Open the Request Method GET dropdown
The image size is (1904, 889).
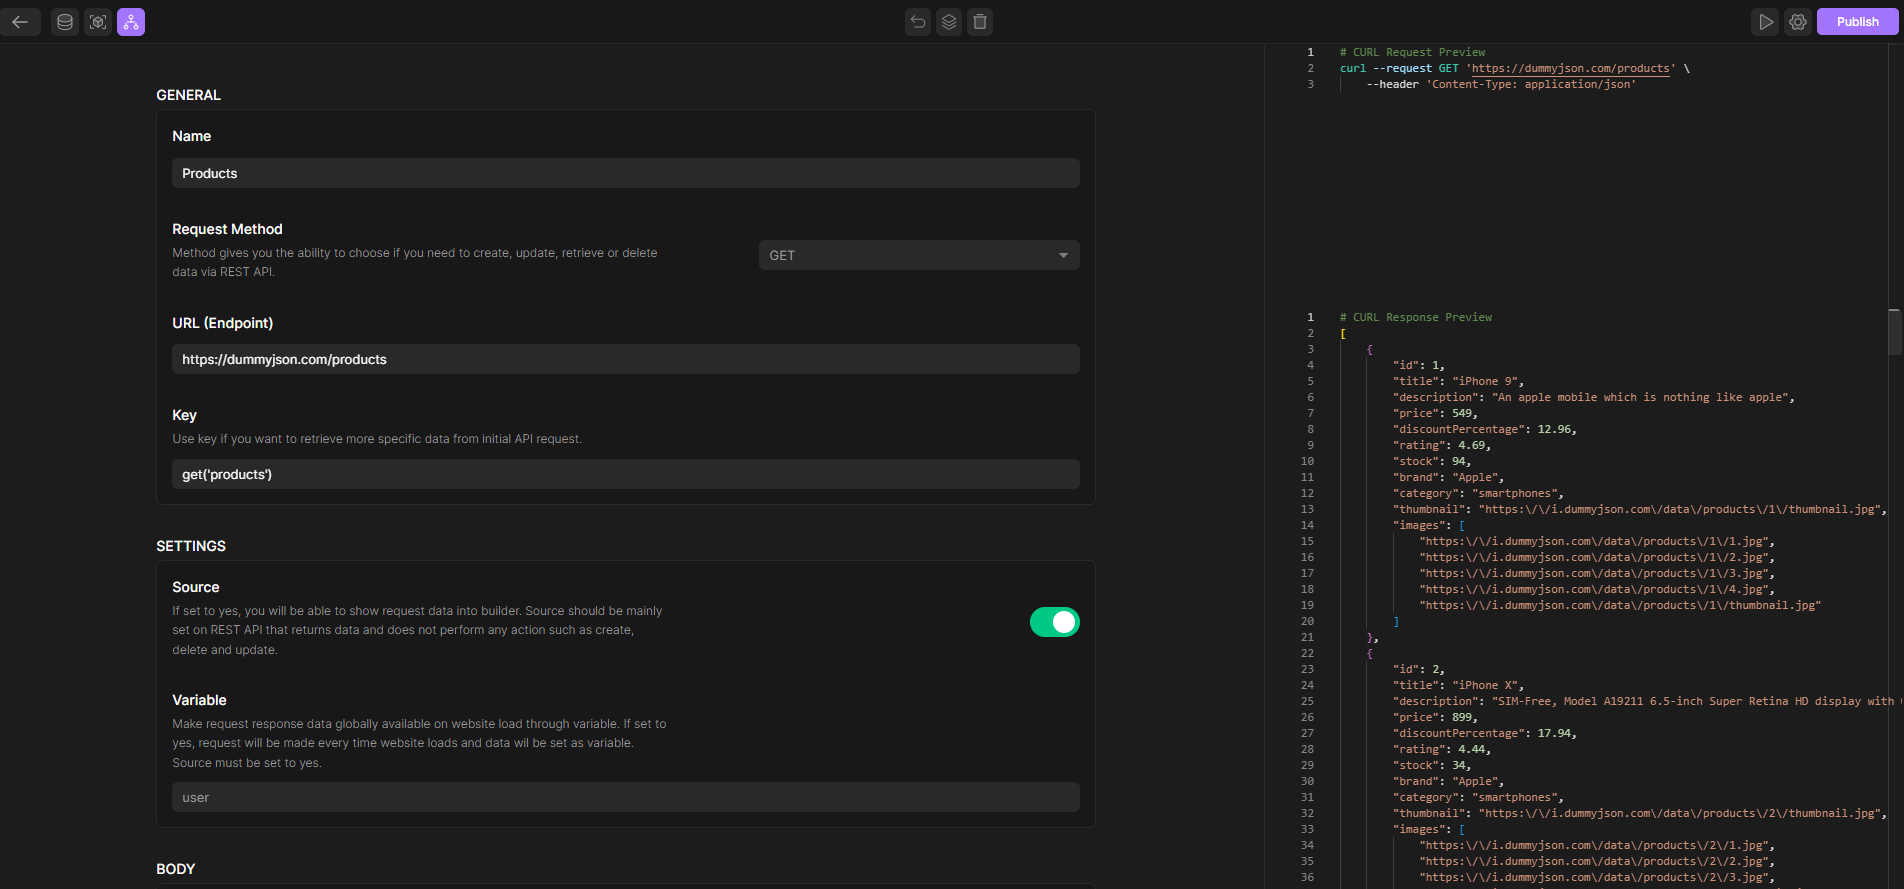click(x=919, y=255)
